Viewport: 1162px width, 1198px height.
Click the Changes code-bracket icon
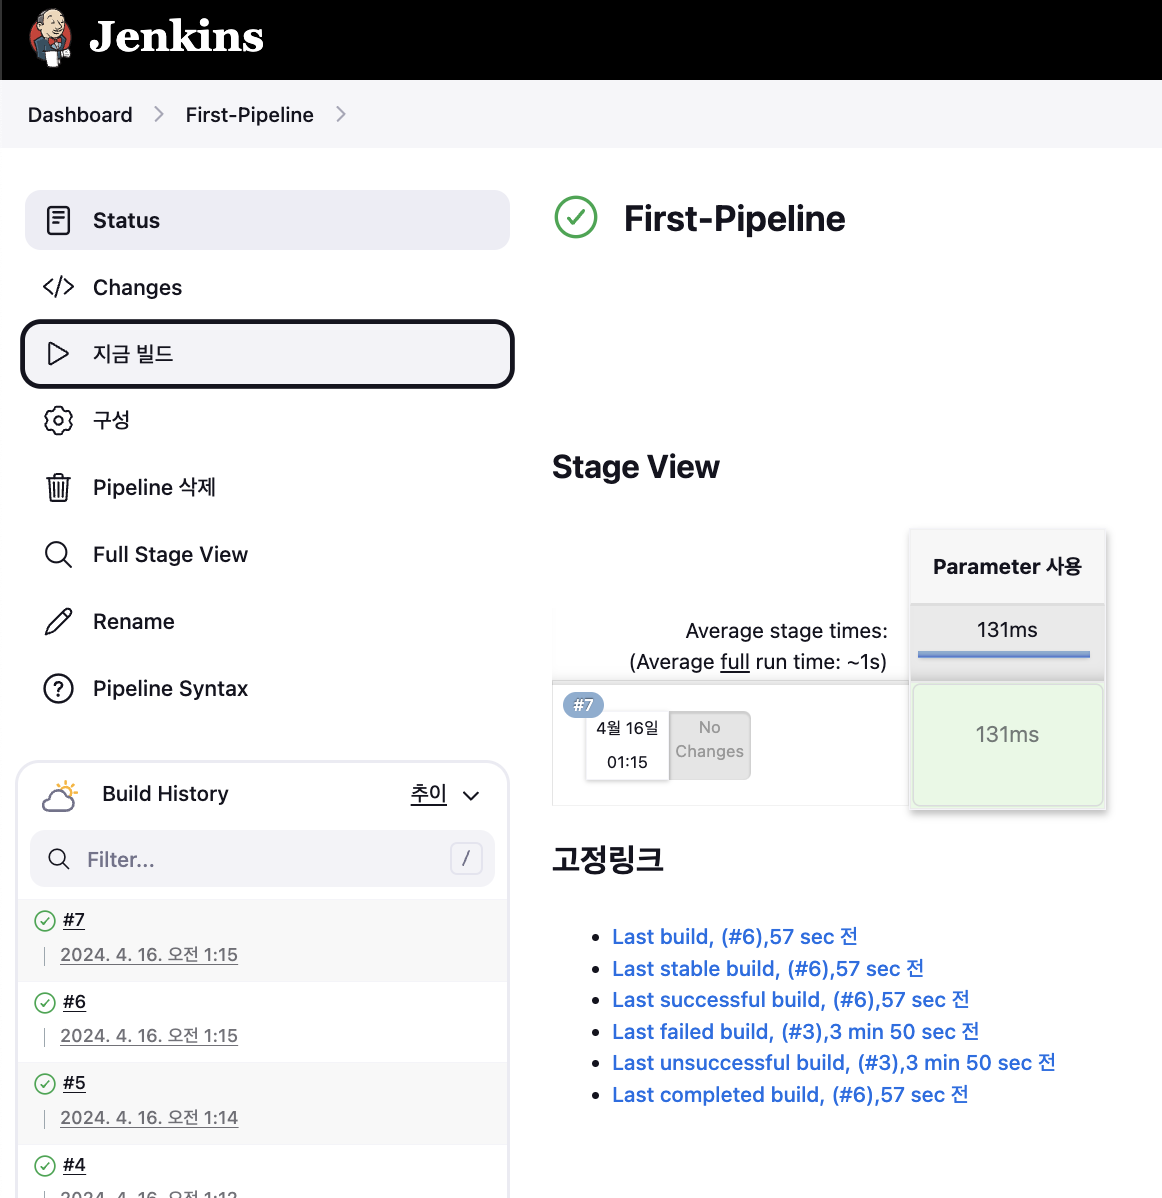click(59, 287)
